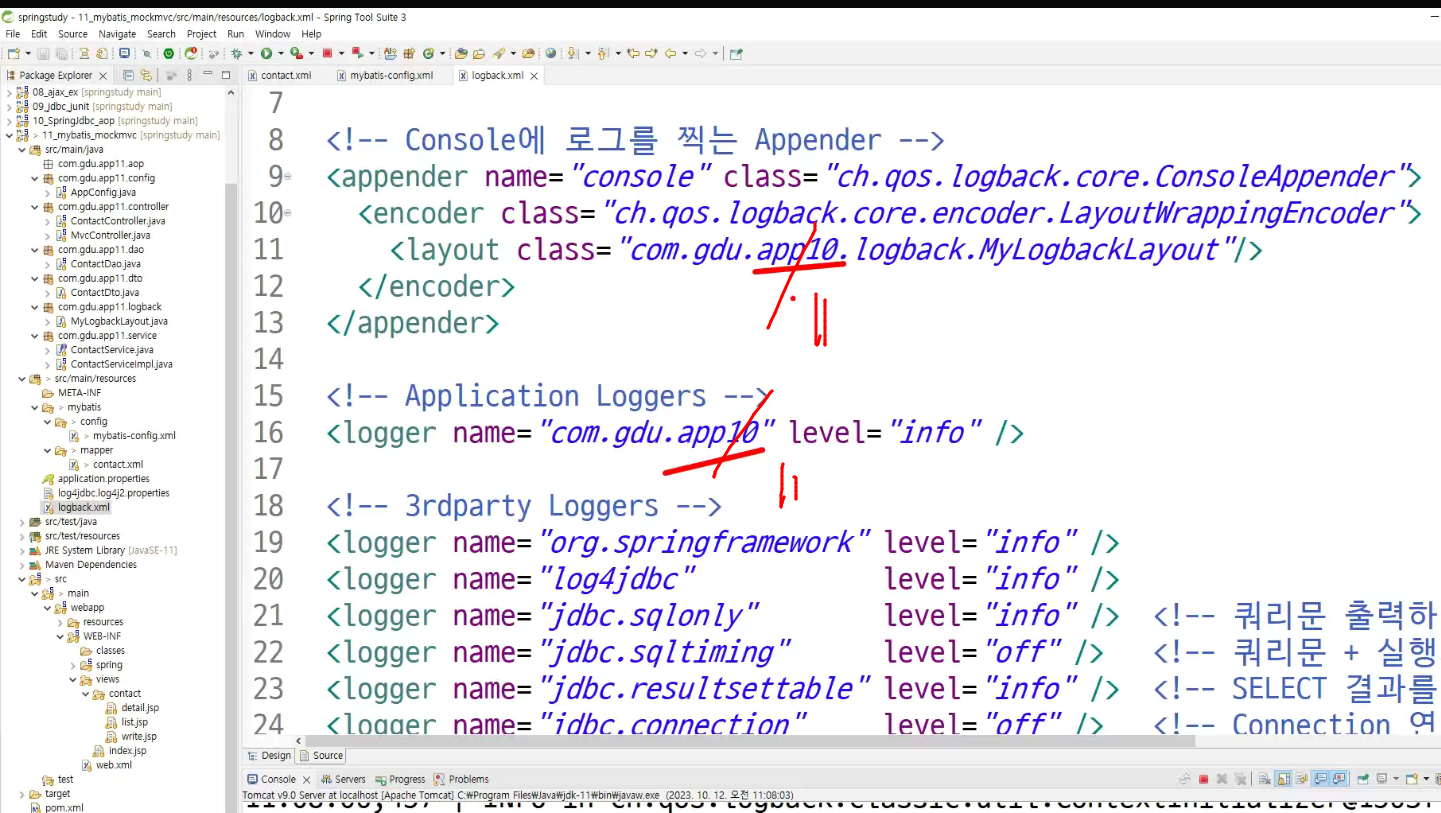Viewport: 1441px width, 813px height.
Task: Open the File menu
Action: coord(13,34)
